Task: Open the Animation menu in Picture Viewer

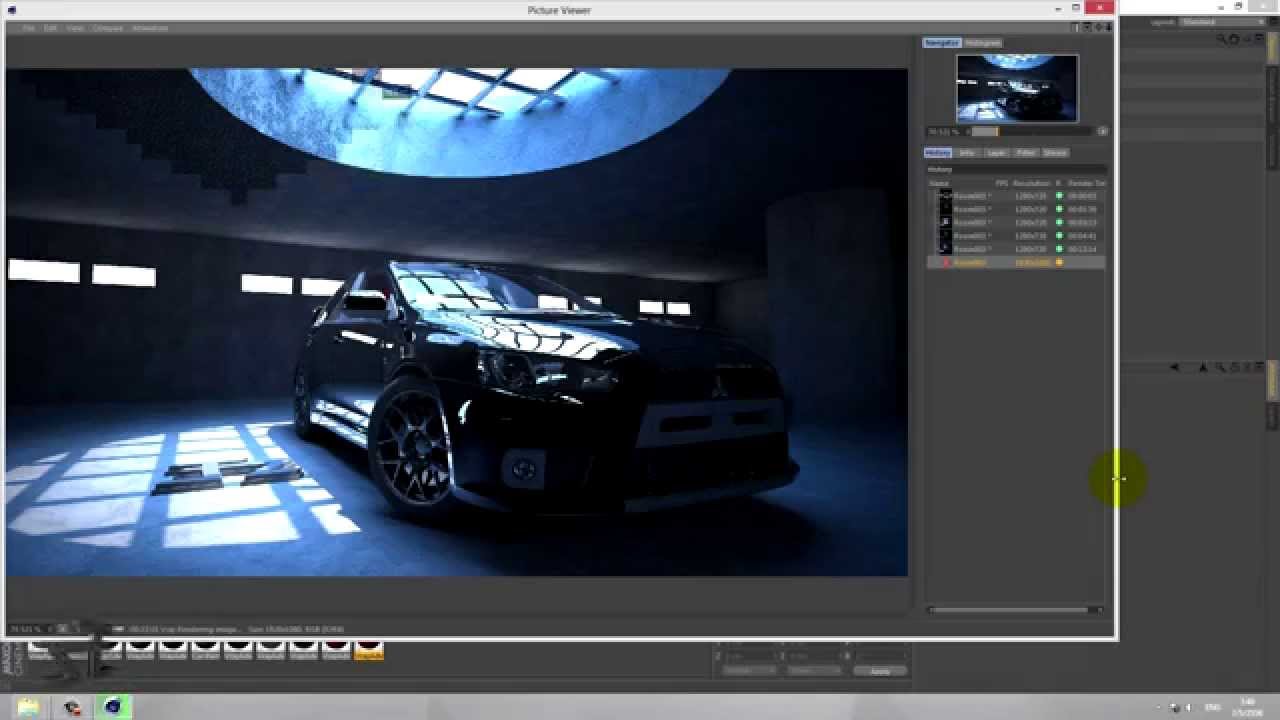Action: [x=150, y=28]
